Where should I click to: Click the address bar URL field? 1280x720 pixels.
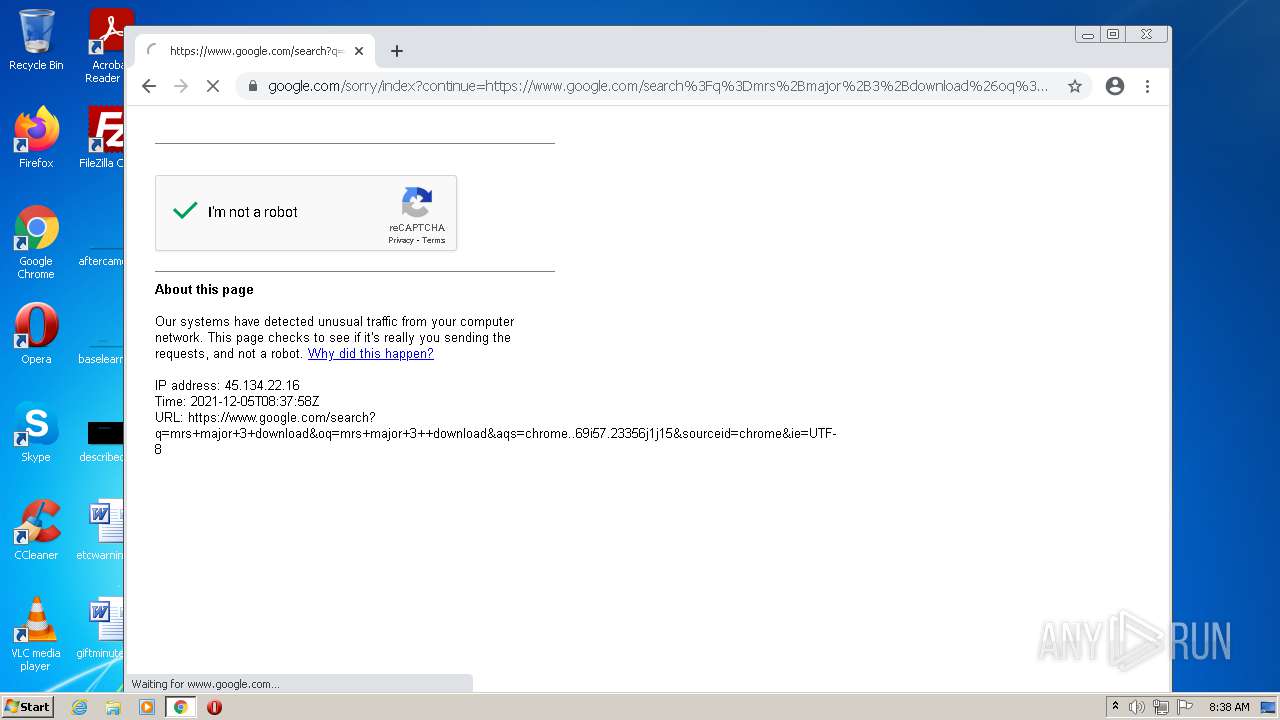click(x=657, y=86)
